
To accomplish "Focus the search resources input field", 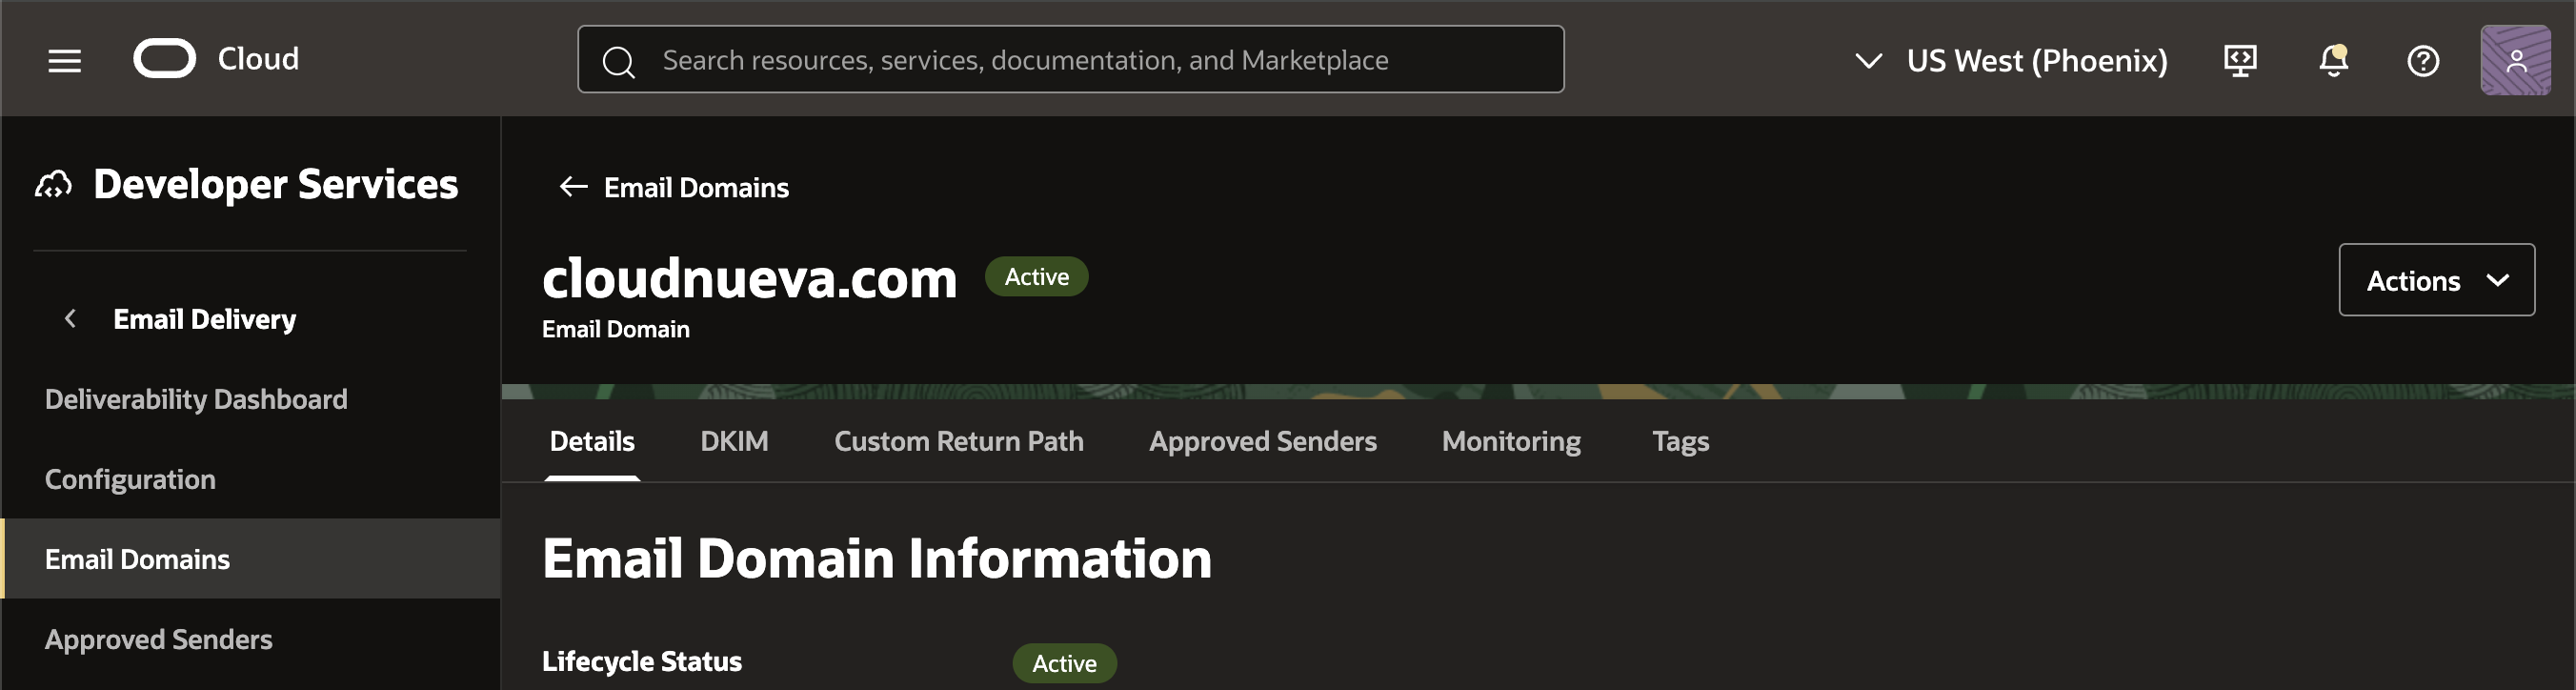I will 1070,60.
